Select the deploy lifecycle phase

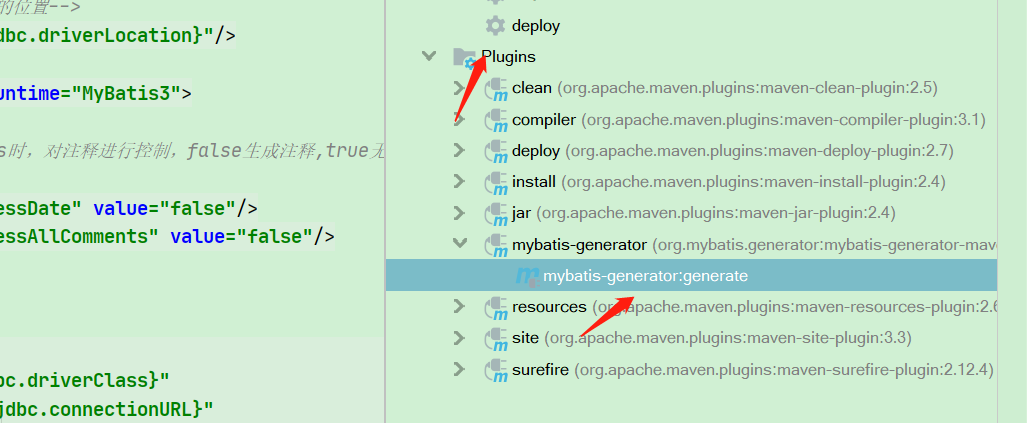(536, 26)
